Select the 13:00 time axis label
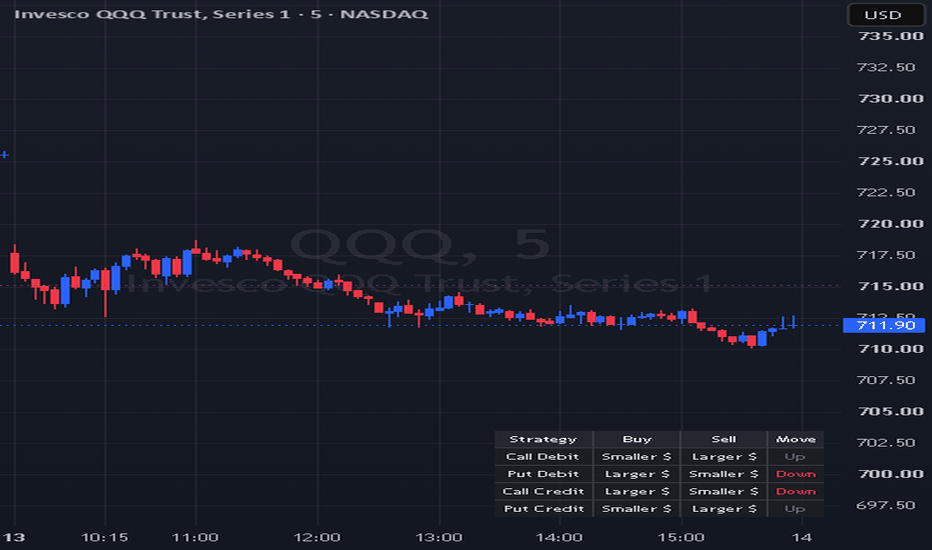Viewport: 932px width, 550px height. [x=439, y=538]
